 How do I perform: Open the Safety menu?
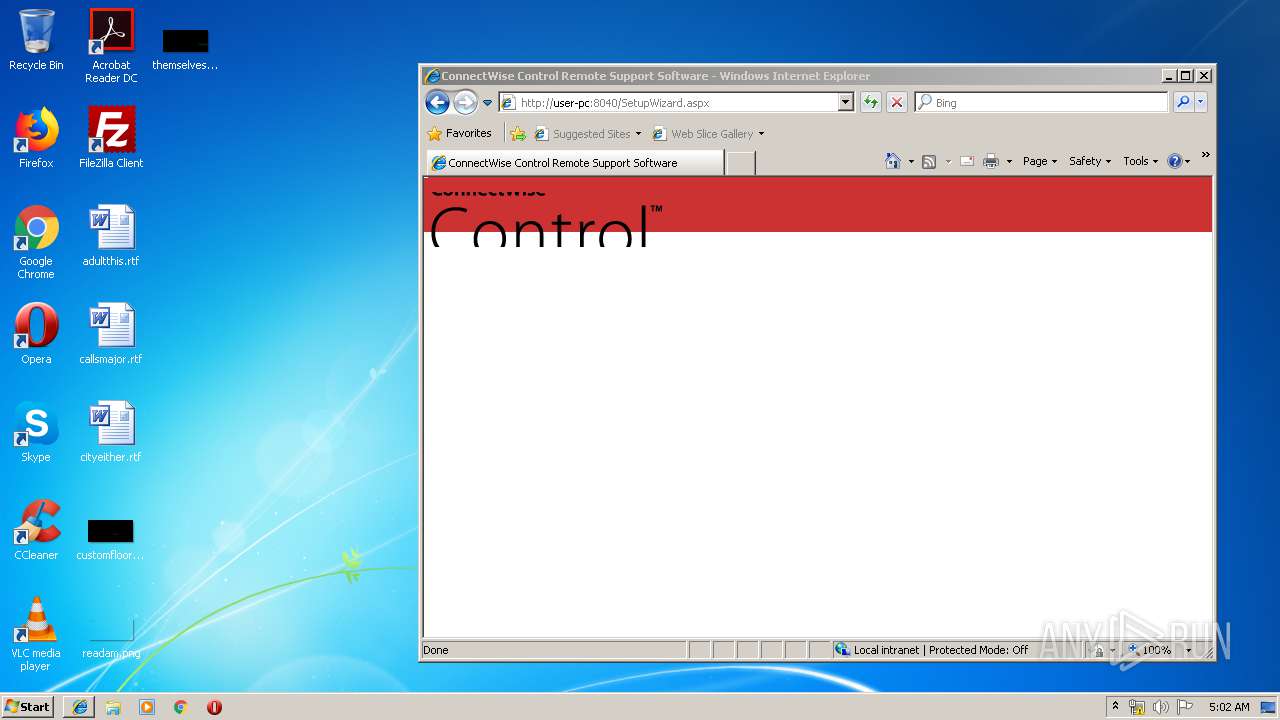pyautogui.click(x=1090, y=161)
